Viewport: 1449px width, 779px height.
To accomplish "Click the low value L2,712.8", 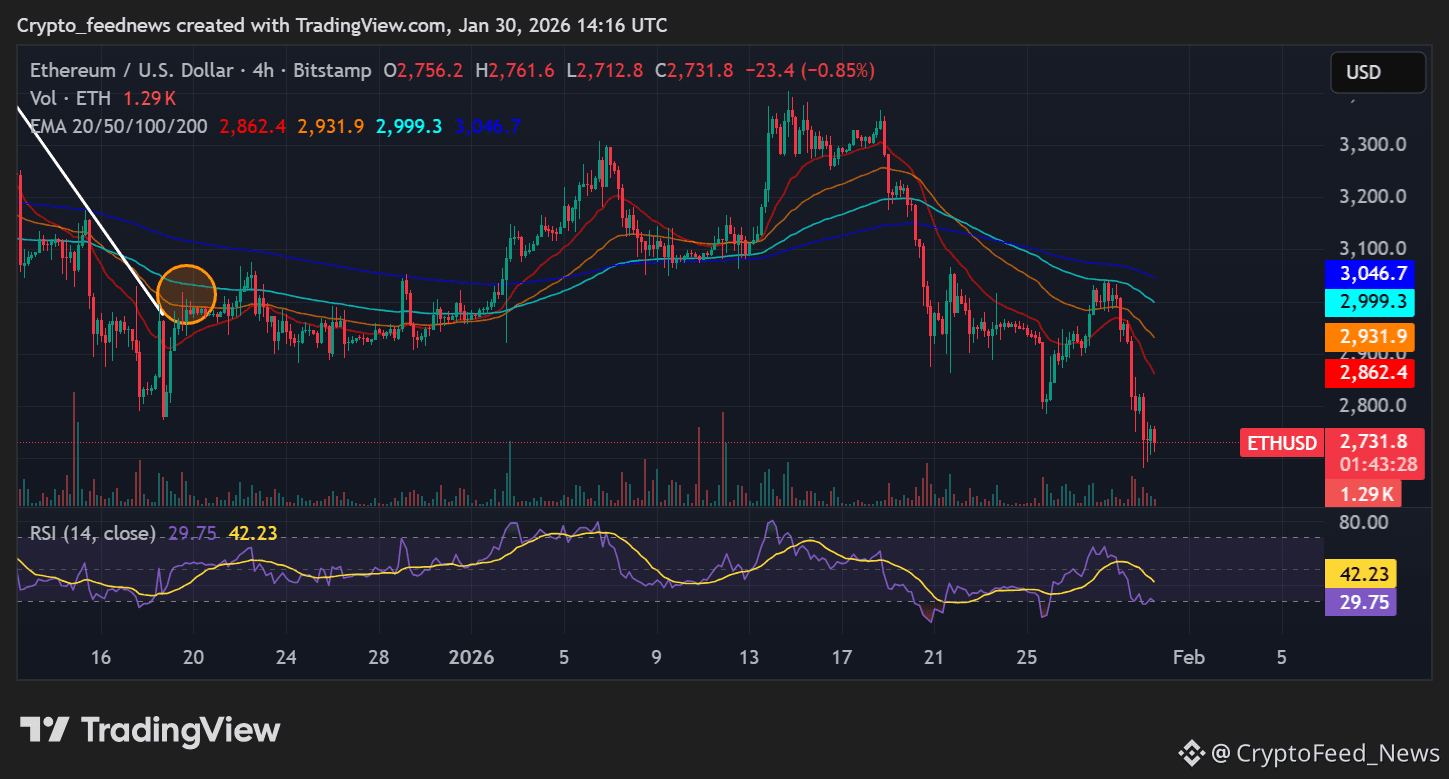I will coord(605,71).
